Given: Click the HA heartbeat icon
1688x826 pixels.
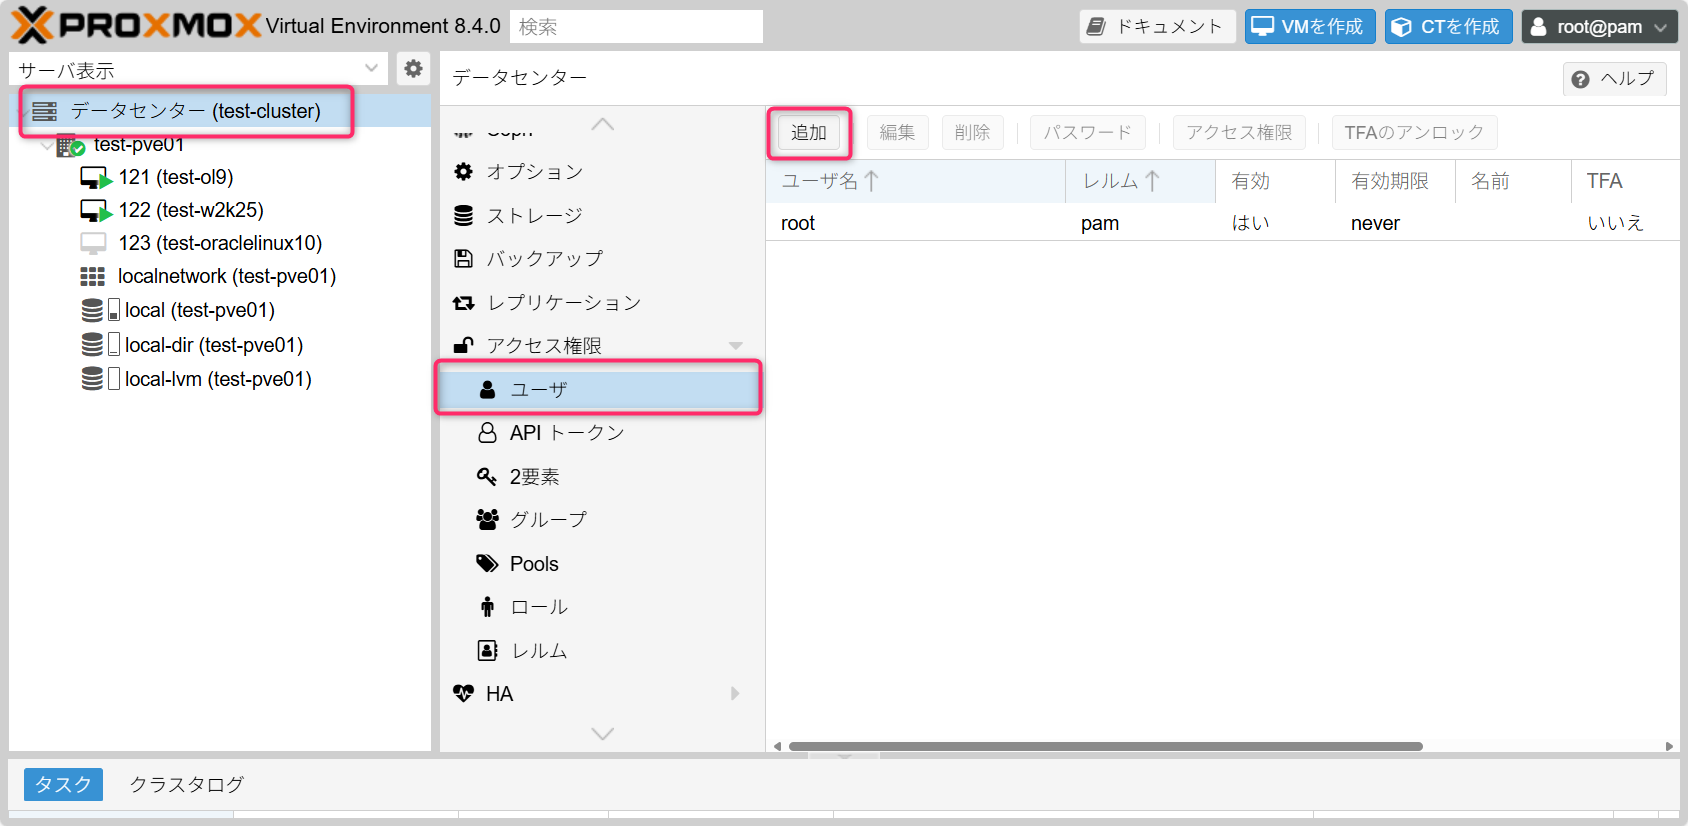Looking at the screenshot, I should point(463,694).
